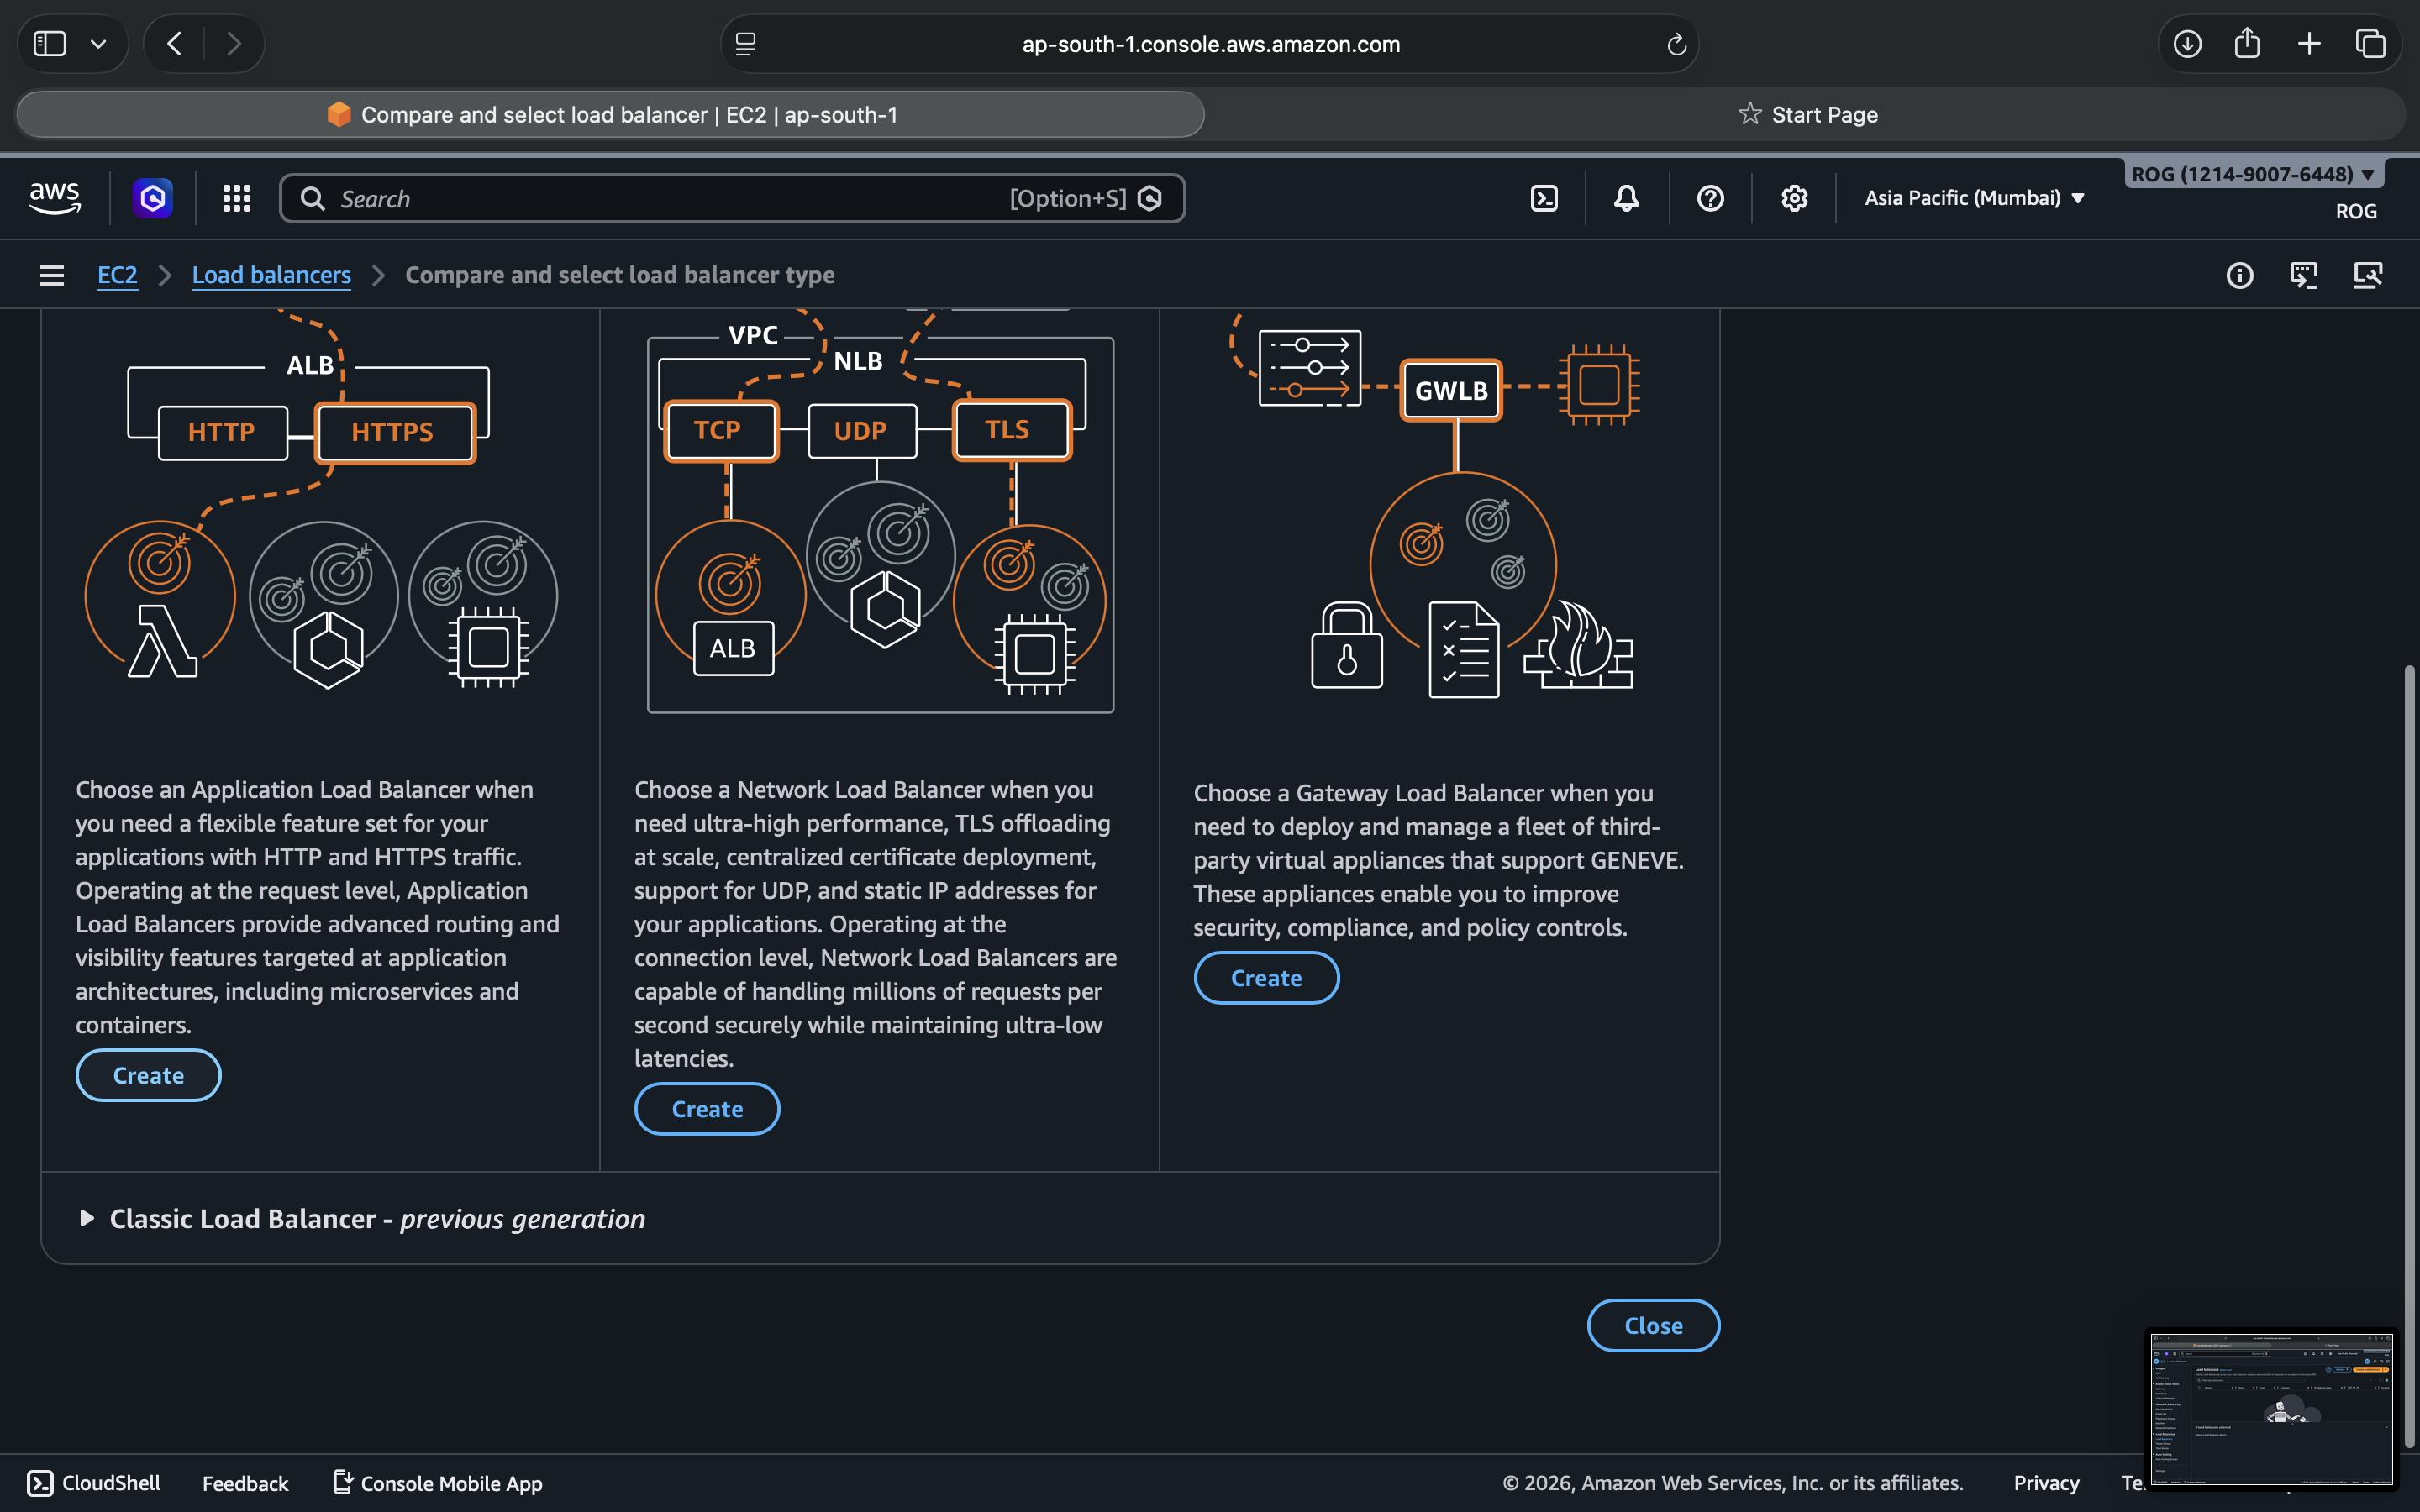Open browser downloads icon
Viewport: 2420px width, 1512px height.
click(x=2187, y=44)
